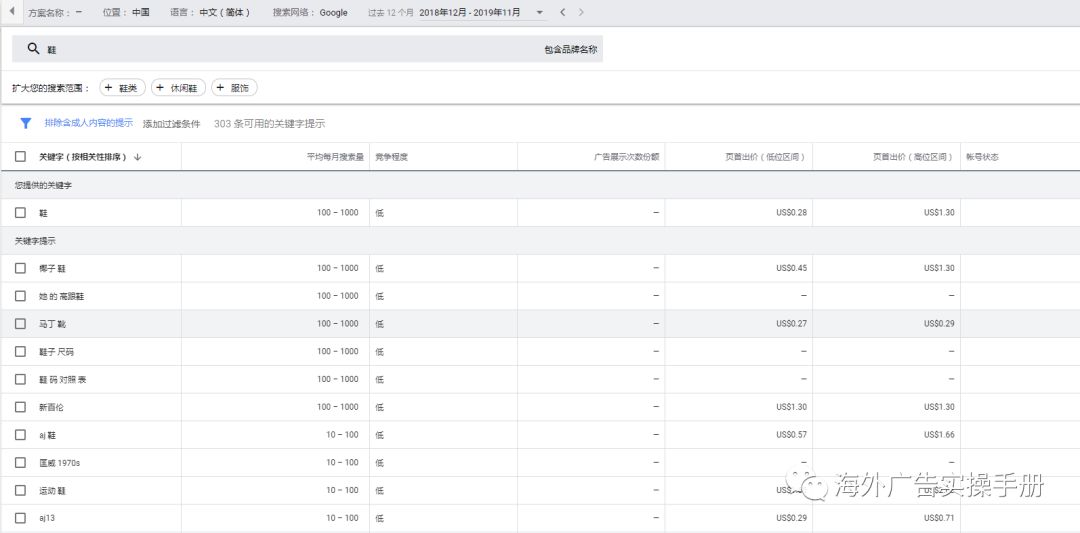Check the box for 椰子 鞋
The height and width of the screenshot is (533, 1080).
click(x=21, y=268)
